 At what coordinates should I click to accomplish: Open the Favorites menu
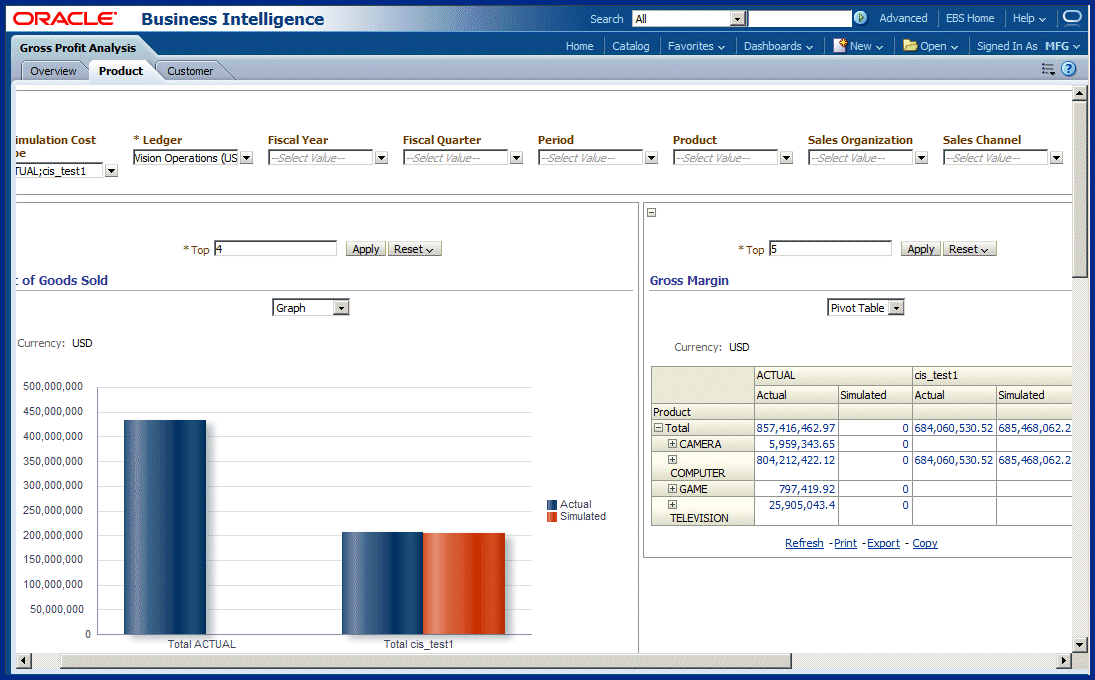[x=696, y=46]
